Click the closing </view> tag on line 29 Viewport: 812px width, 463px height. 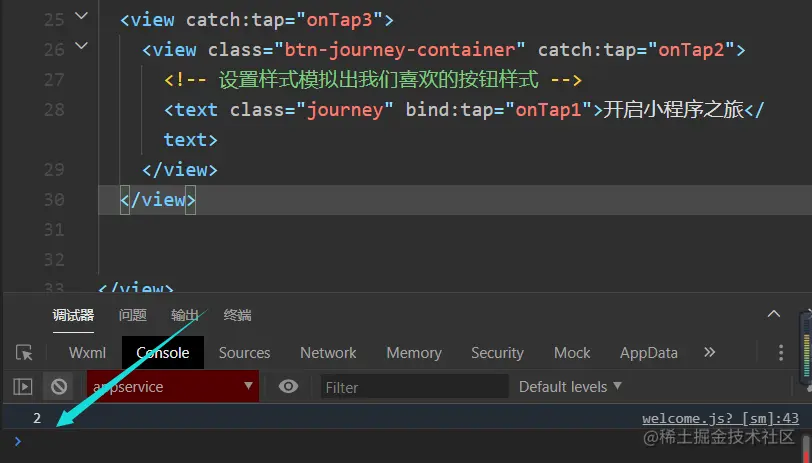(180, 170)
